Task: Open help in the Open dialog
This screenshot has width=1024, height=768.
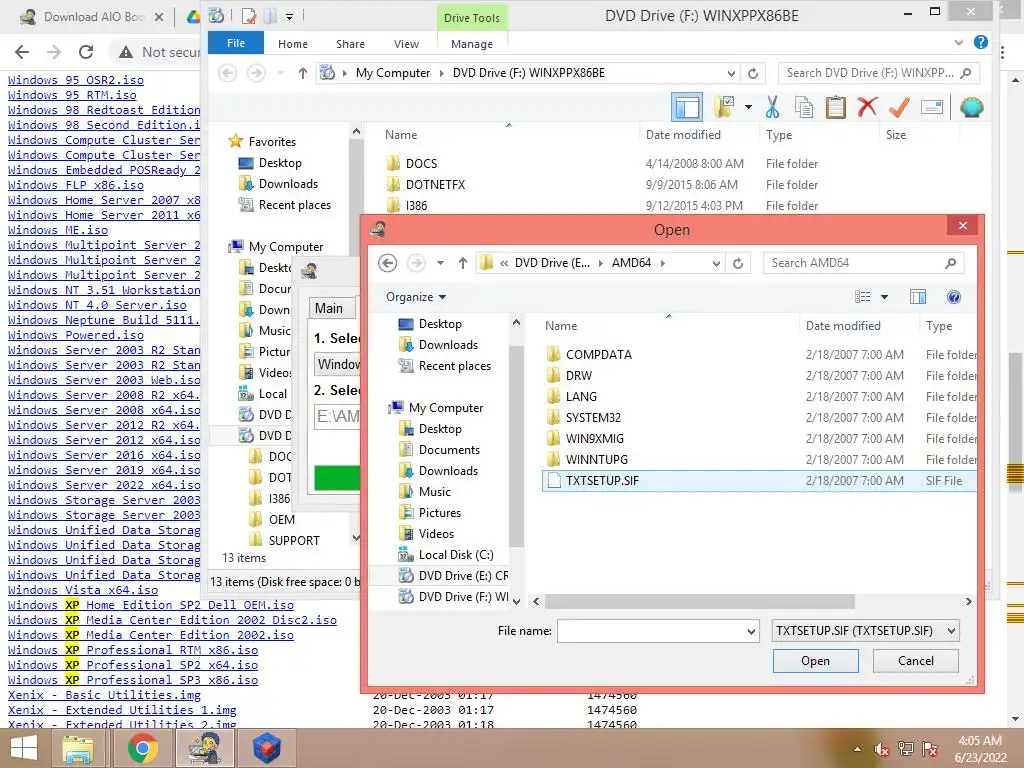Action: 953,297
